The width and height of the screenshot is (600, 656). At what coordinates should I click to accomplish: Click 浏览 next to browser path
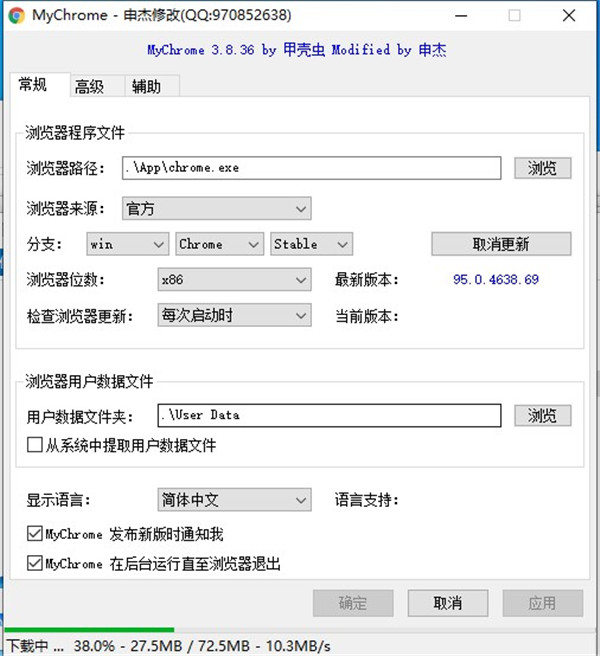(x=542, y=168)
